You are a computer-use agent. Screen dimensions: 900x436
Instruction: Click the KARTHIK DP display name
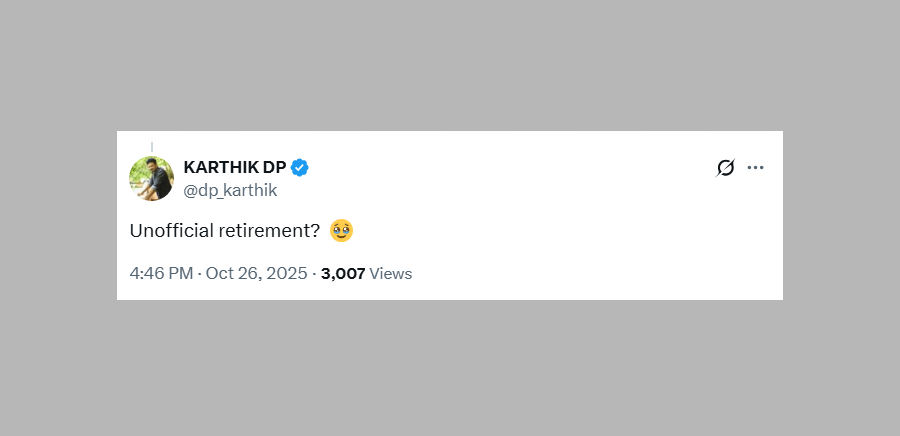pos(234,167)
